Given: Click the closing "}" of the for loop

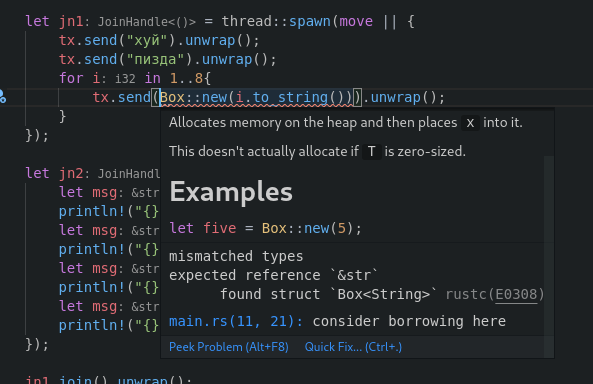Looking at the screenshot, I should pyautogui.click(x=63, y=116).
